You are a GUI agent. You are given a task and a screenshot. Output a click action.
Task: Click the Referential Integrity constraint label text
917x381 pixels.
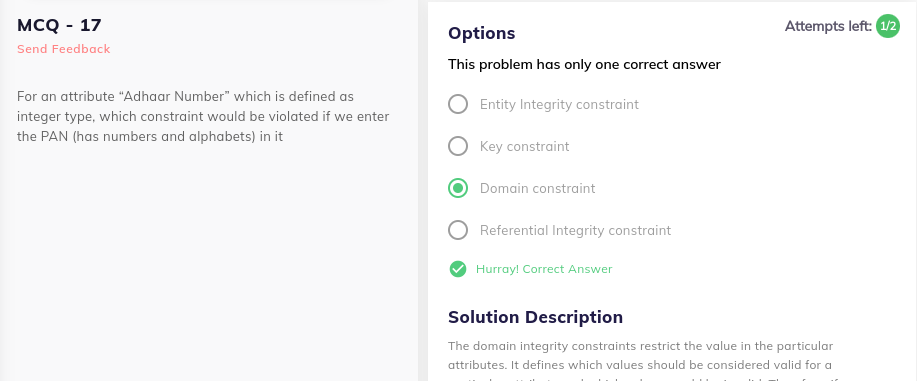point(575,231)
